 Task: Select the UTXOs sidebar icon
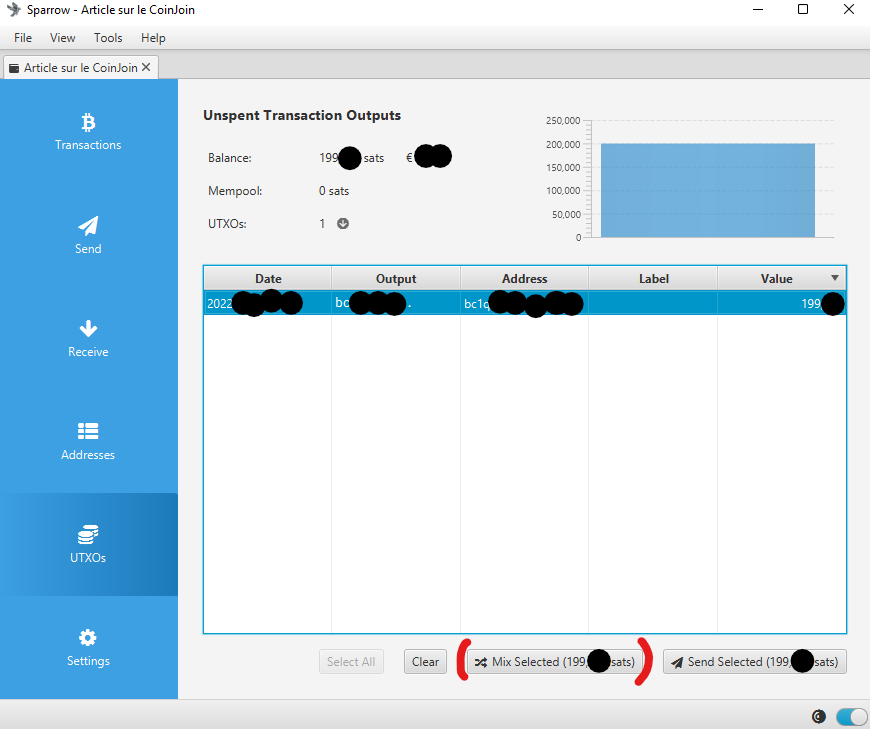tap(88, 535)
